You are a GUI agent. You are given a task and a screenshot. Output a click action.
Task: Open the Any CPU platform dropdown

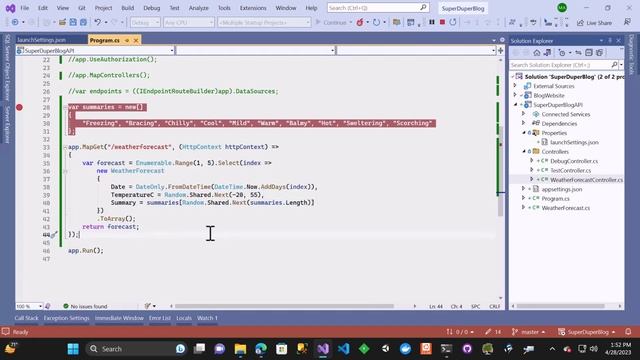pos(189,23)
